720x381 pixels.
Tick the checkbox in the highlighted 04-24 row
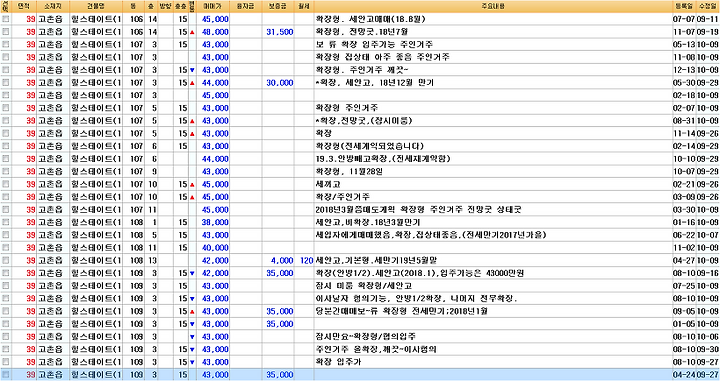(6, 375)
